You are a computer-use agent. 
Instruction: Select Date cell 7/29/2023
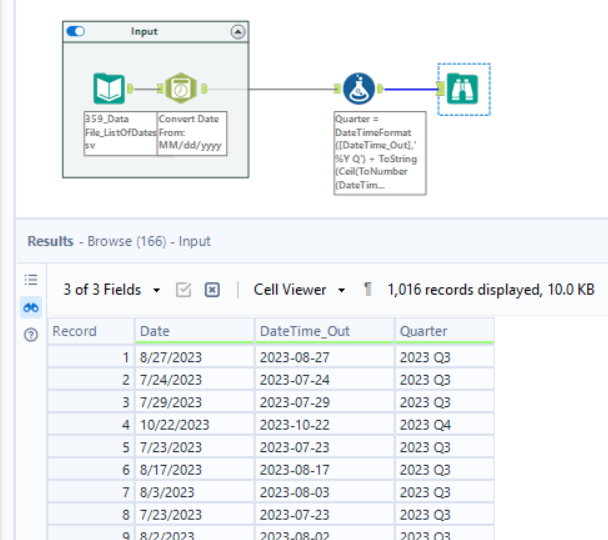point(195,402)
